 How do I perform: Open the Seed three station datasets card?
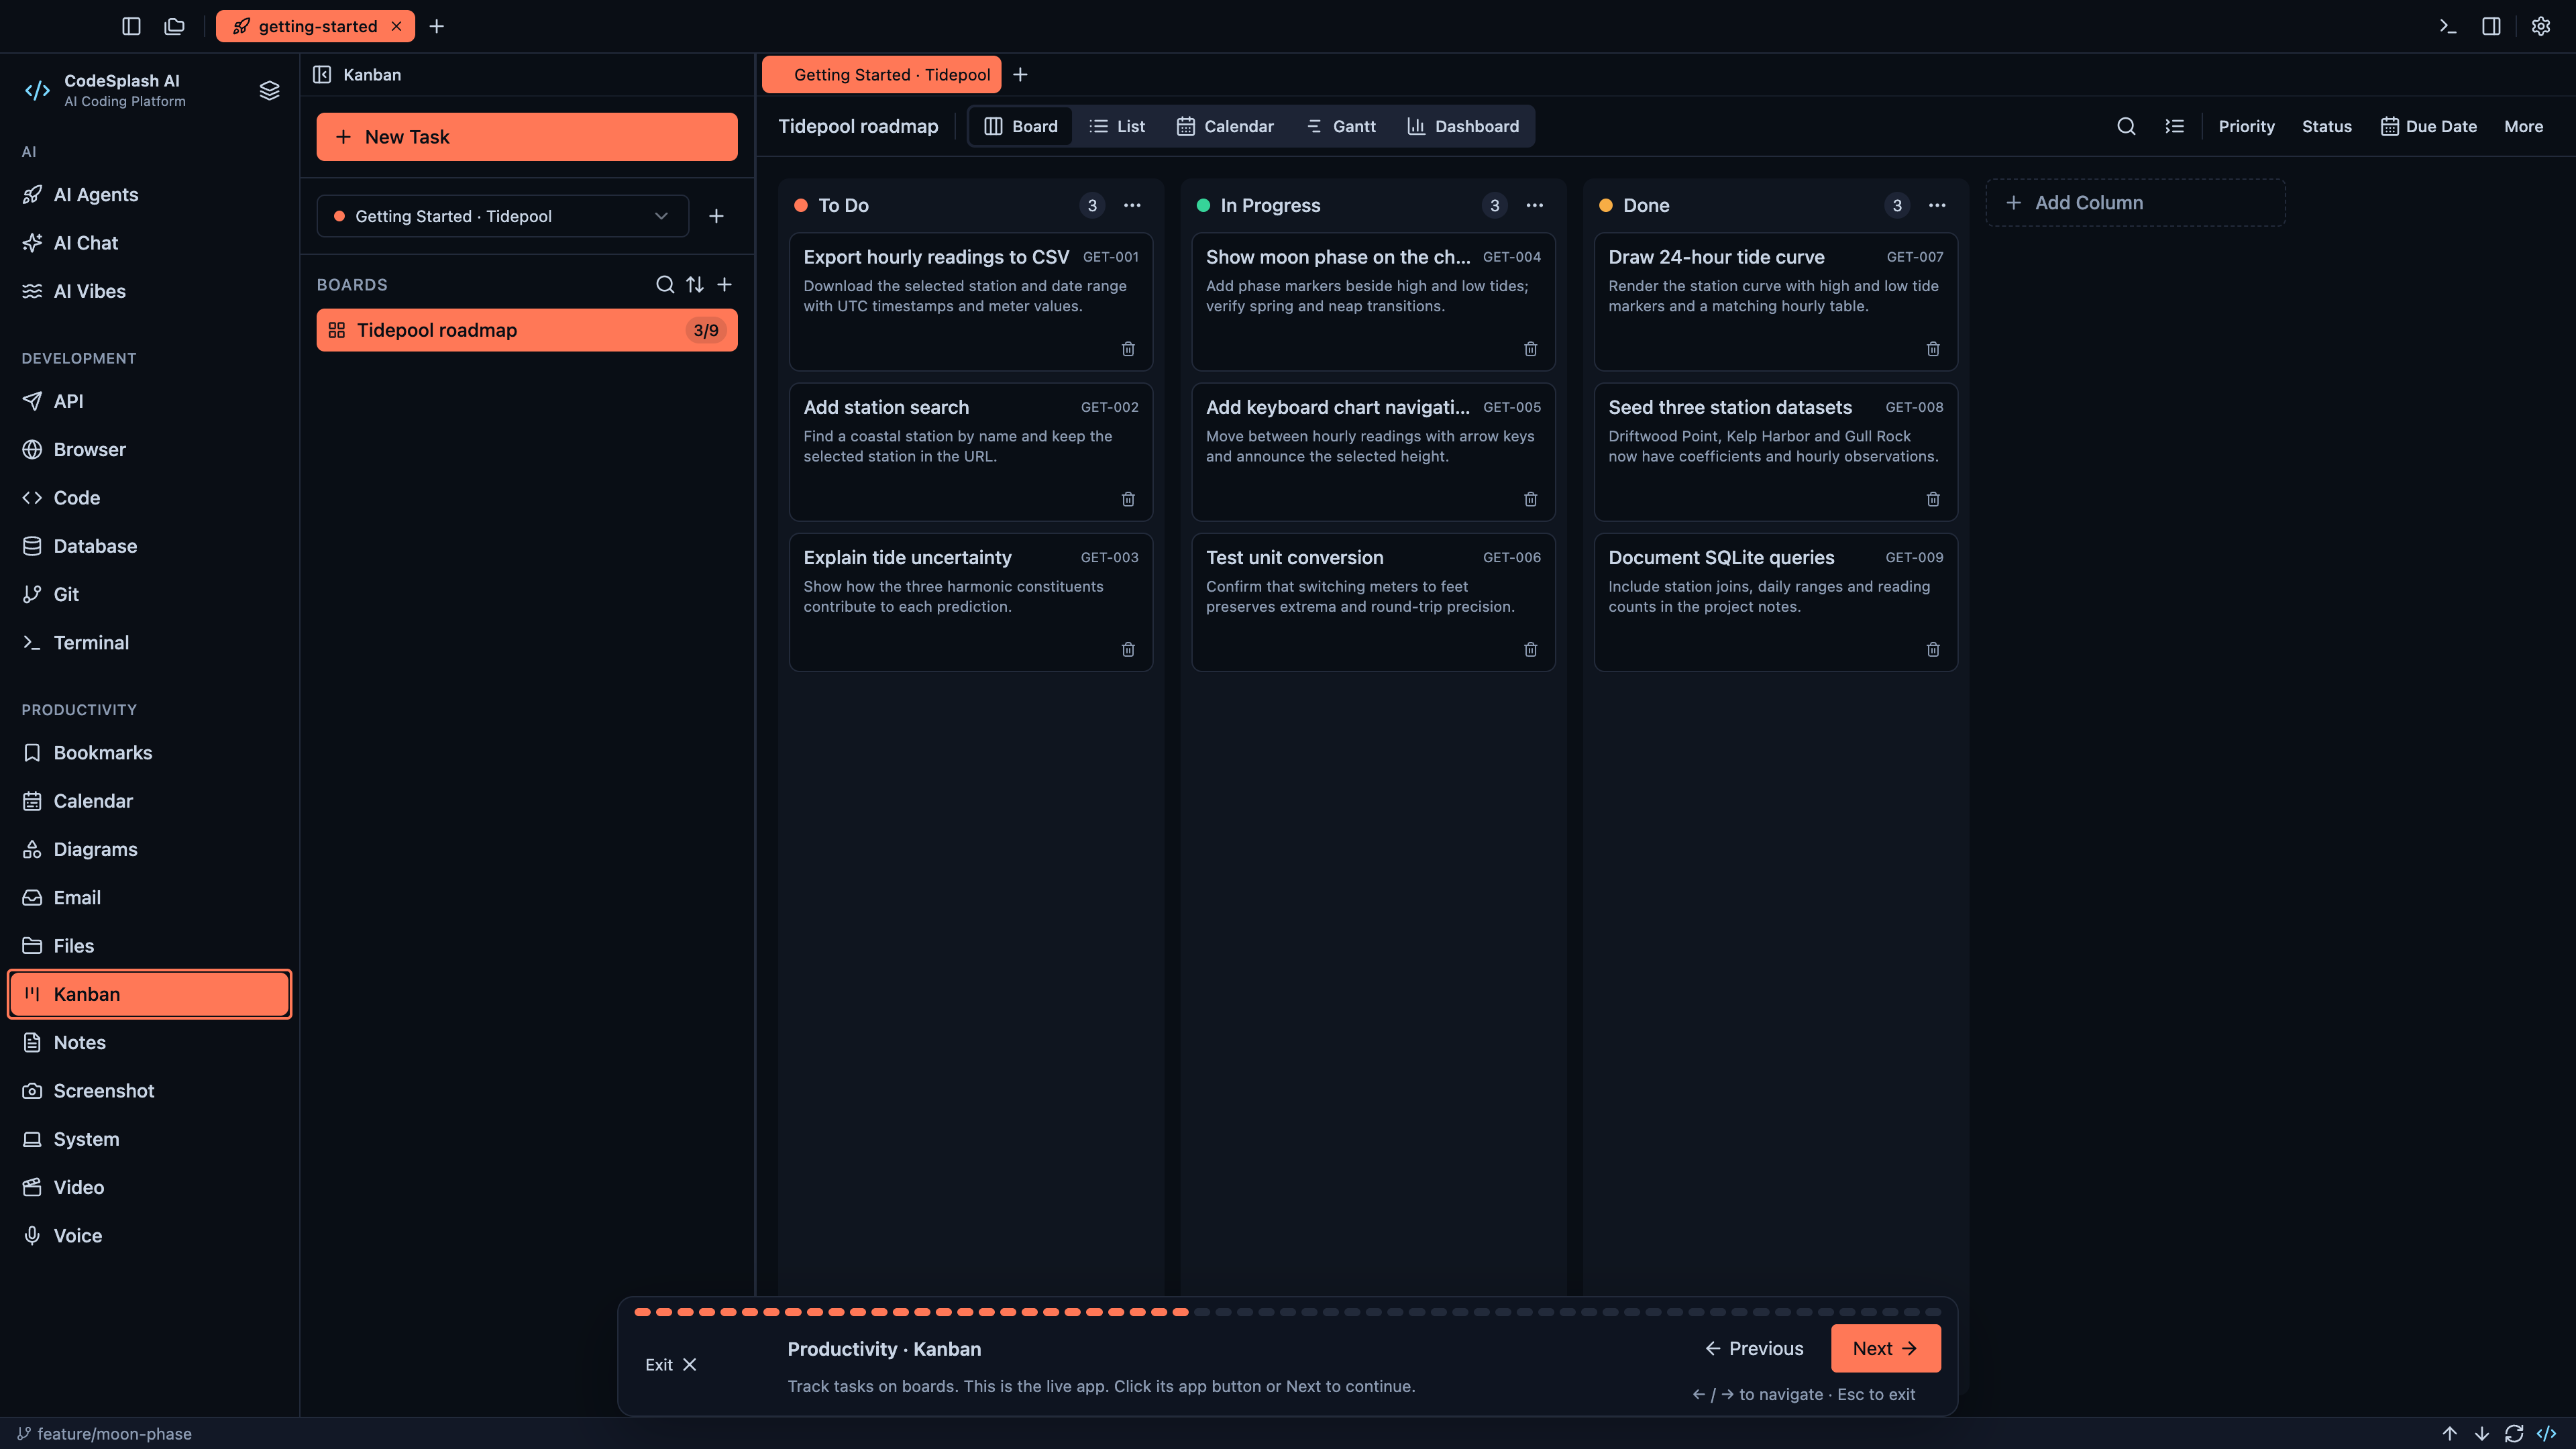1775,451
